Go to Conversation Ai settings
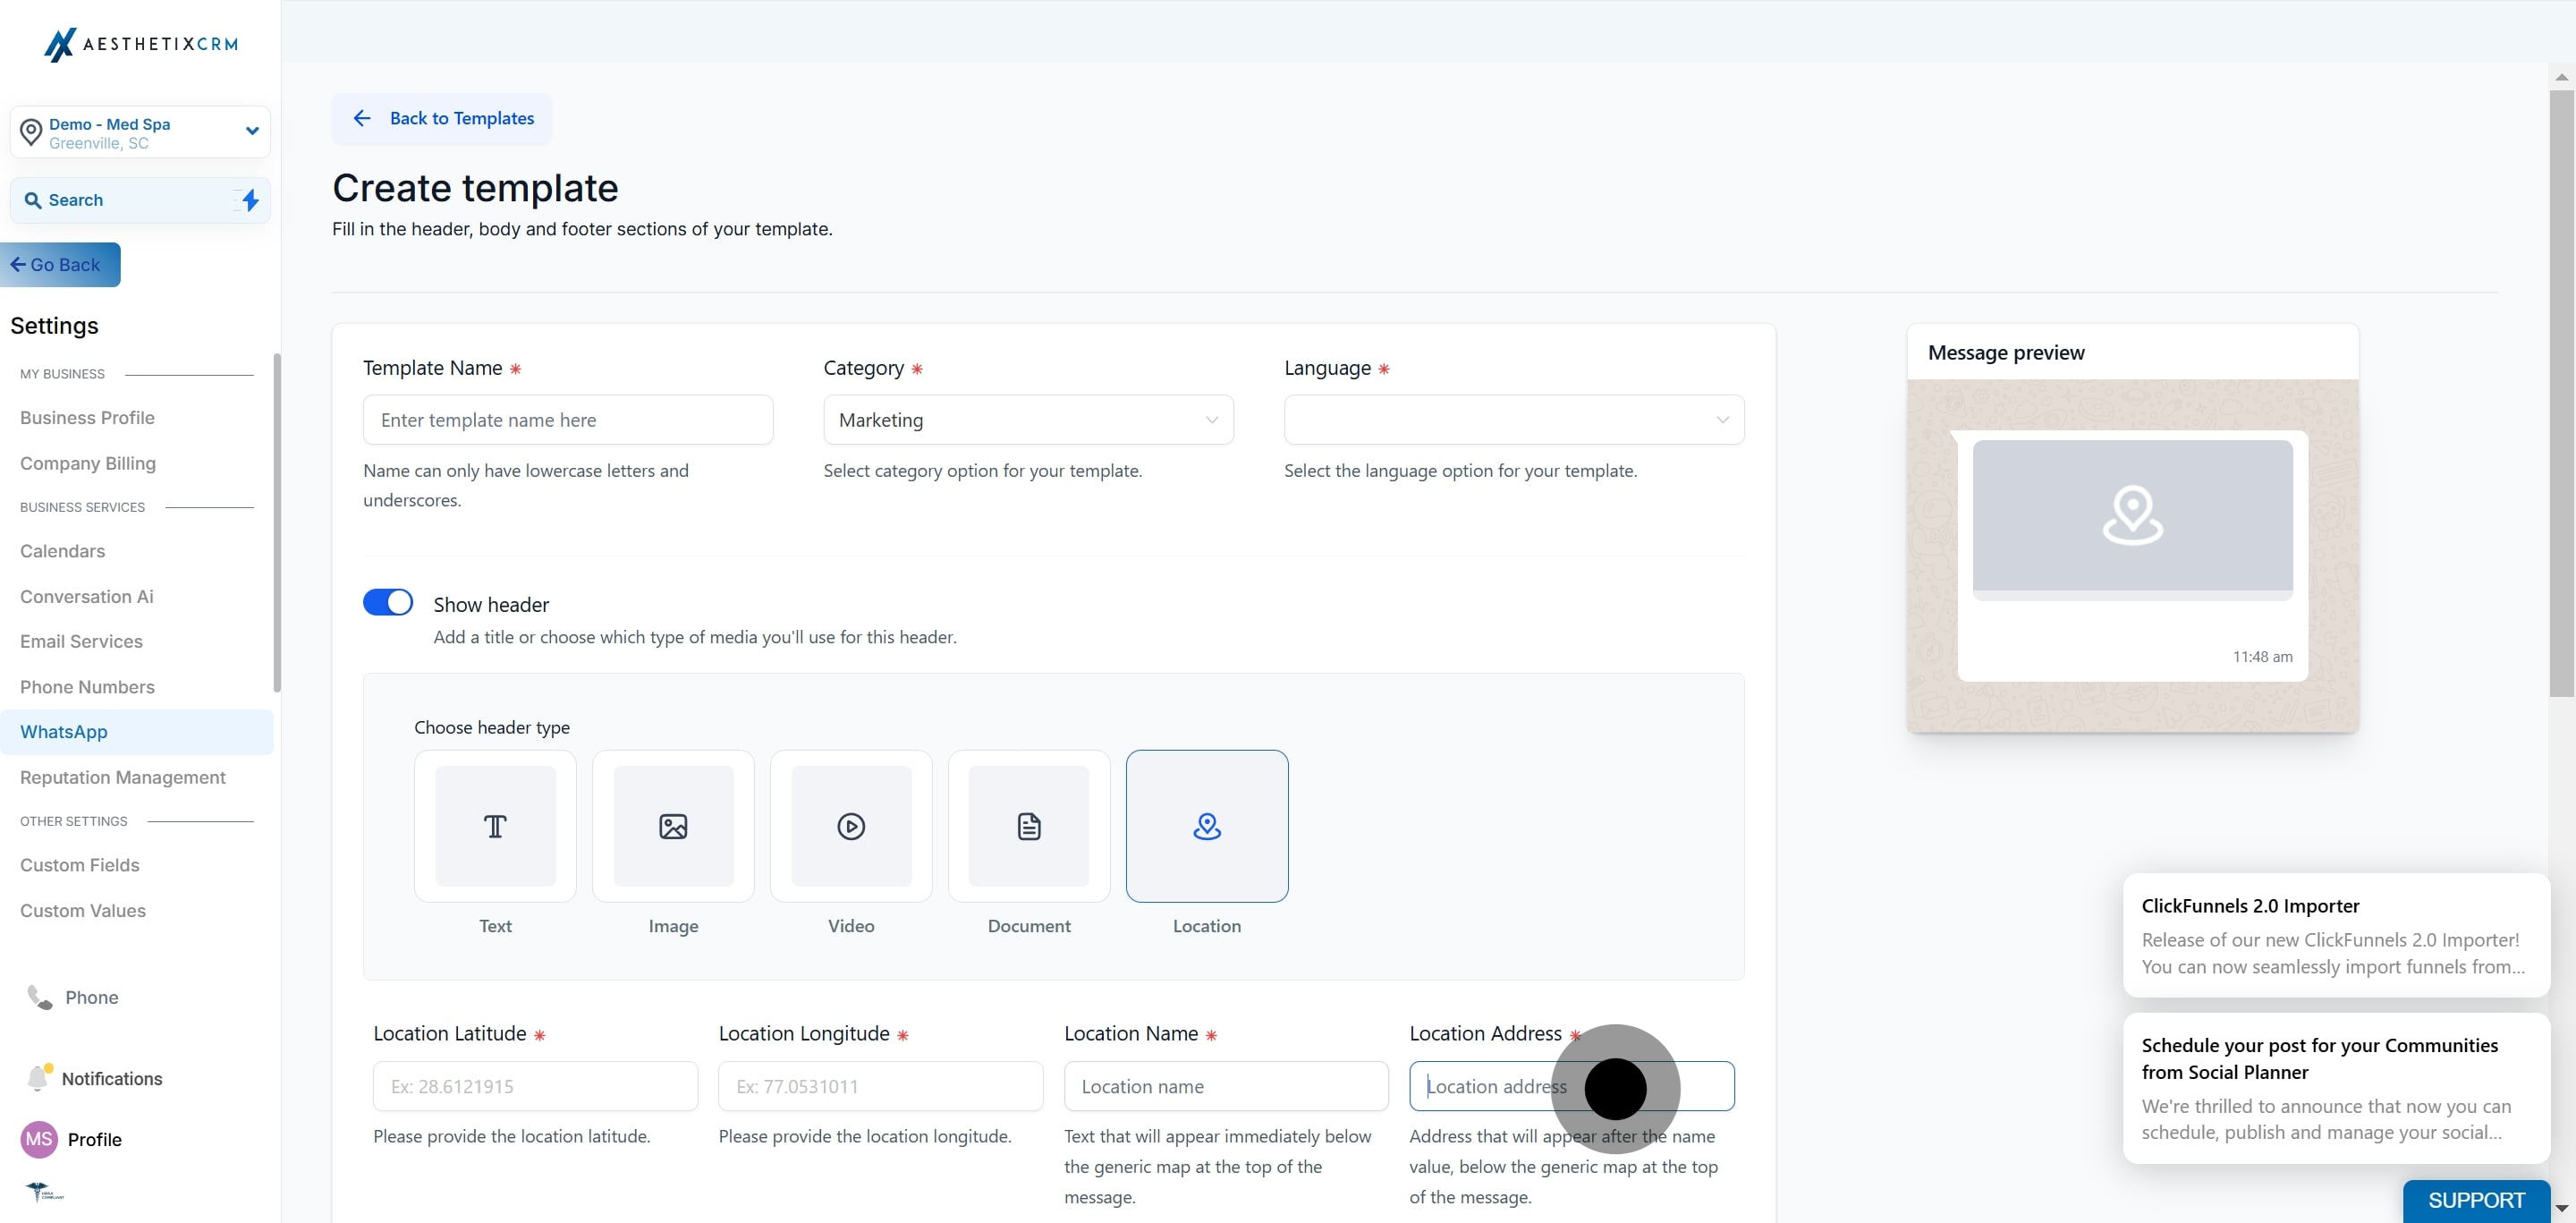Image resolution: width=2576 pixels, height=1223 pixels. (87, 596)
